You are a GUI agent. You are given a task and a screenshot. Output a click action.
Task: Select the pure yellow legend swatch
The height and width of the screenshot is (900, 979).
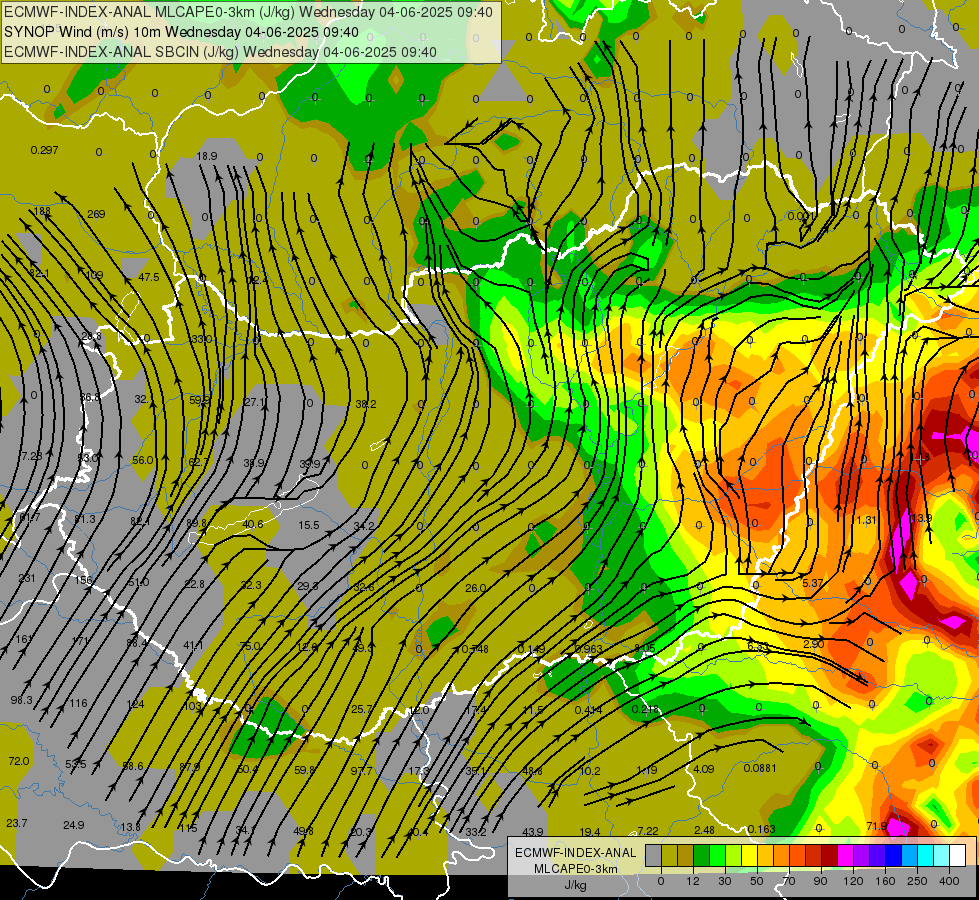click(750, 855)
